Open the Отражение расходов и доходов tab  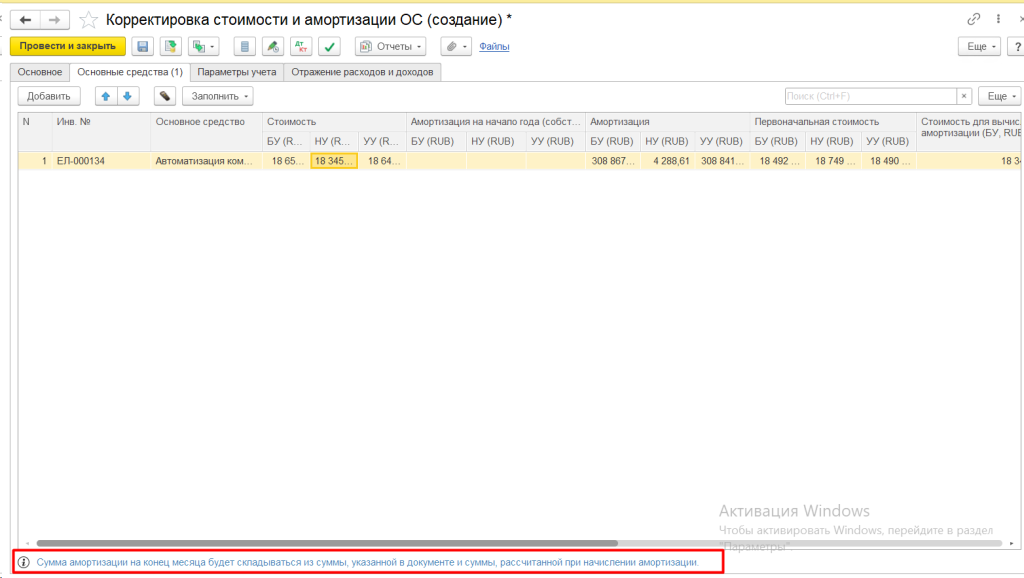[x=362, y=72]
